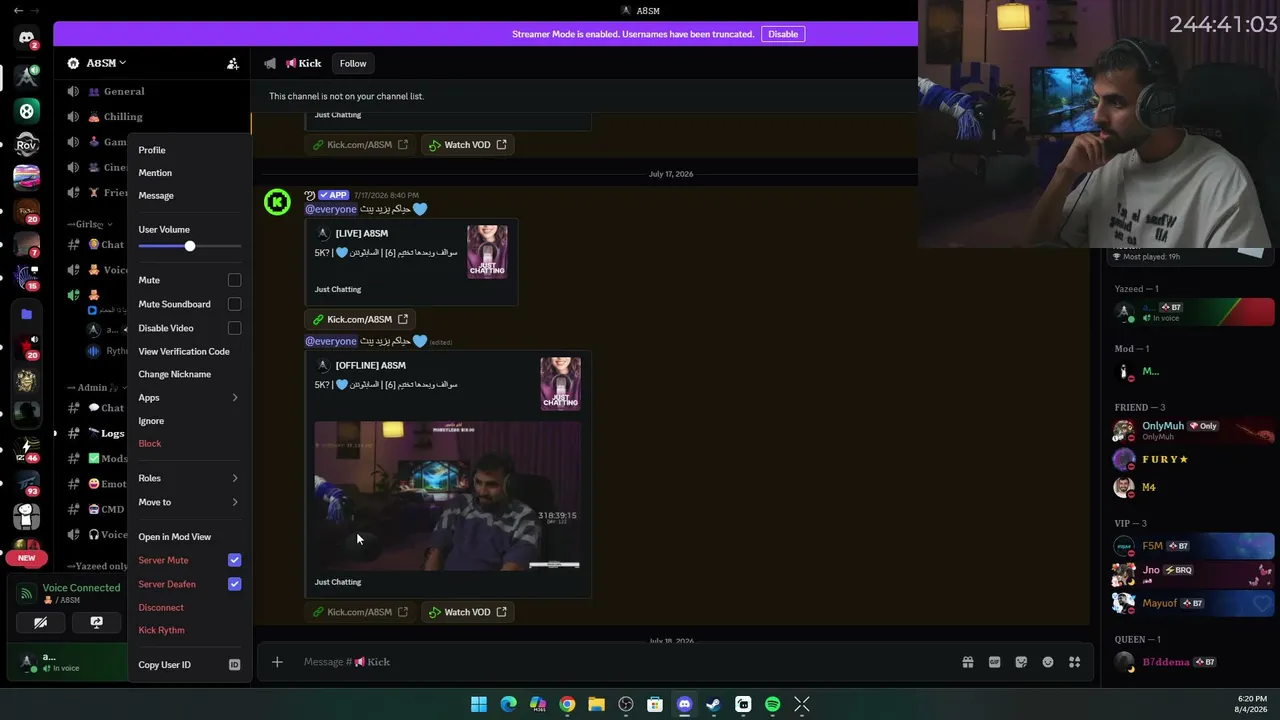Choose Open in Mod View
The width and height of the screenshot is (1280, 720).
tap(189, 537)
